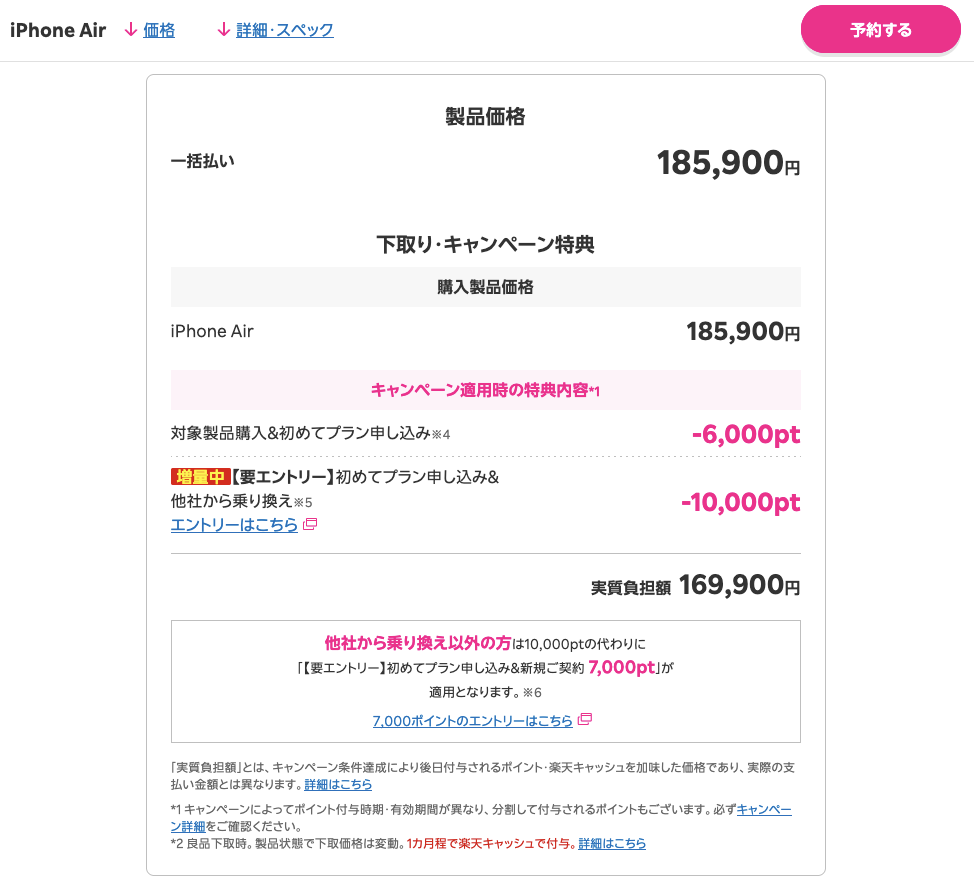974x888 pixels.
Task: Click the *1 marker in the pink campaign header
Action: [x=594, y=391]
